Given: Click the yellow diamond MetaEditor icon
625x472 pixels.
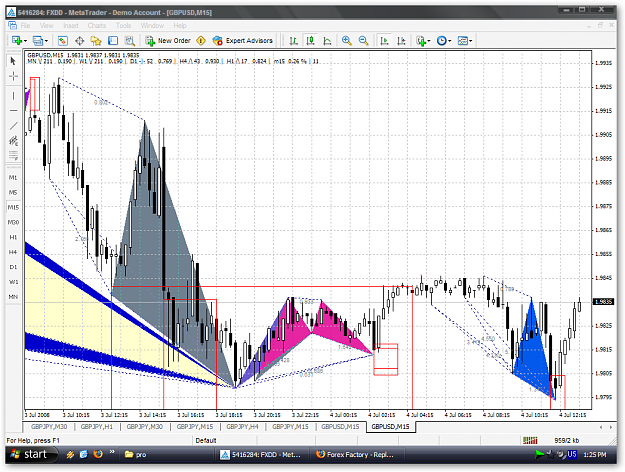Looking at the screenshot, I should click(x=201, y=41).
